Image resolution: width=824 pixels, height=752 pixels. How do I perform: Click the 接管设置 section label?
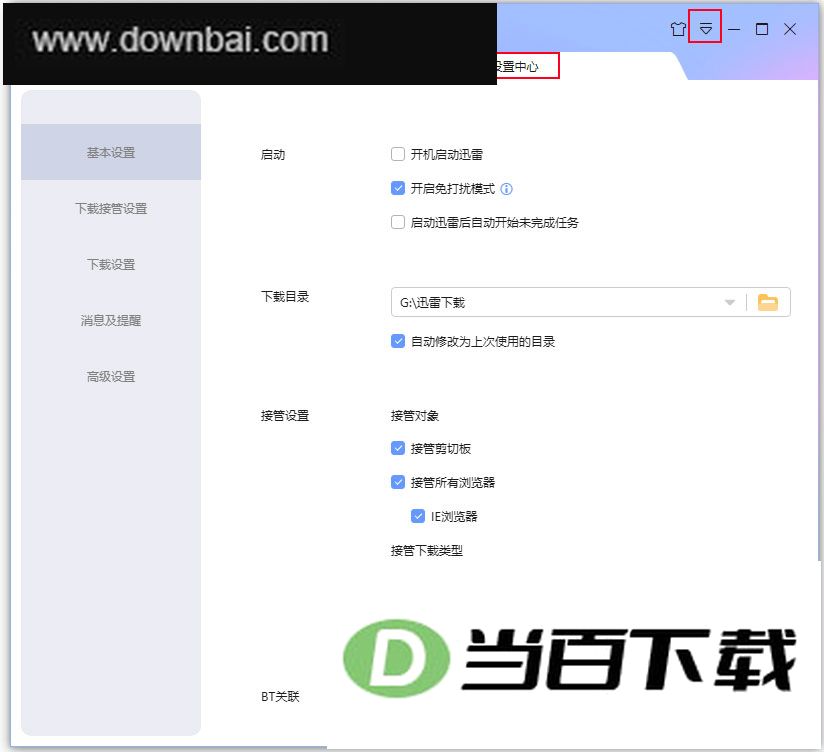285,416
